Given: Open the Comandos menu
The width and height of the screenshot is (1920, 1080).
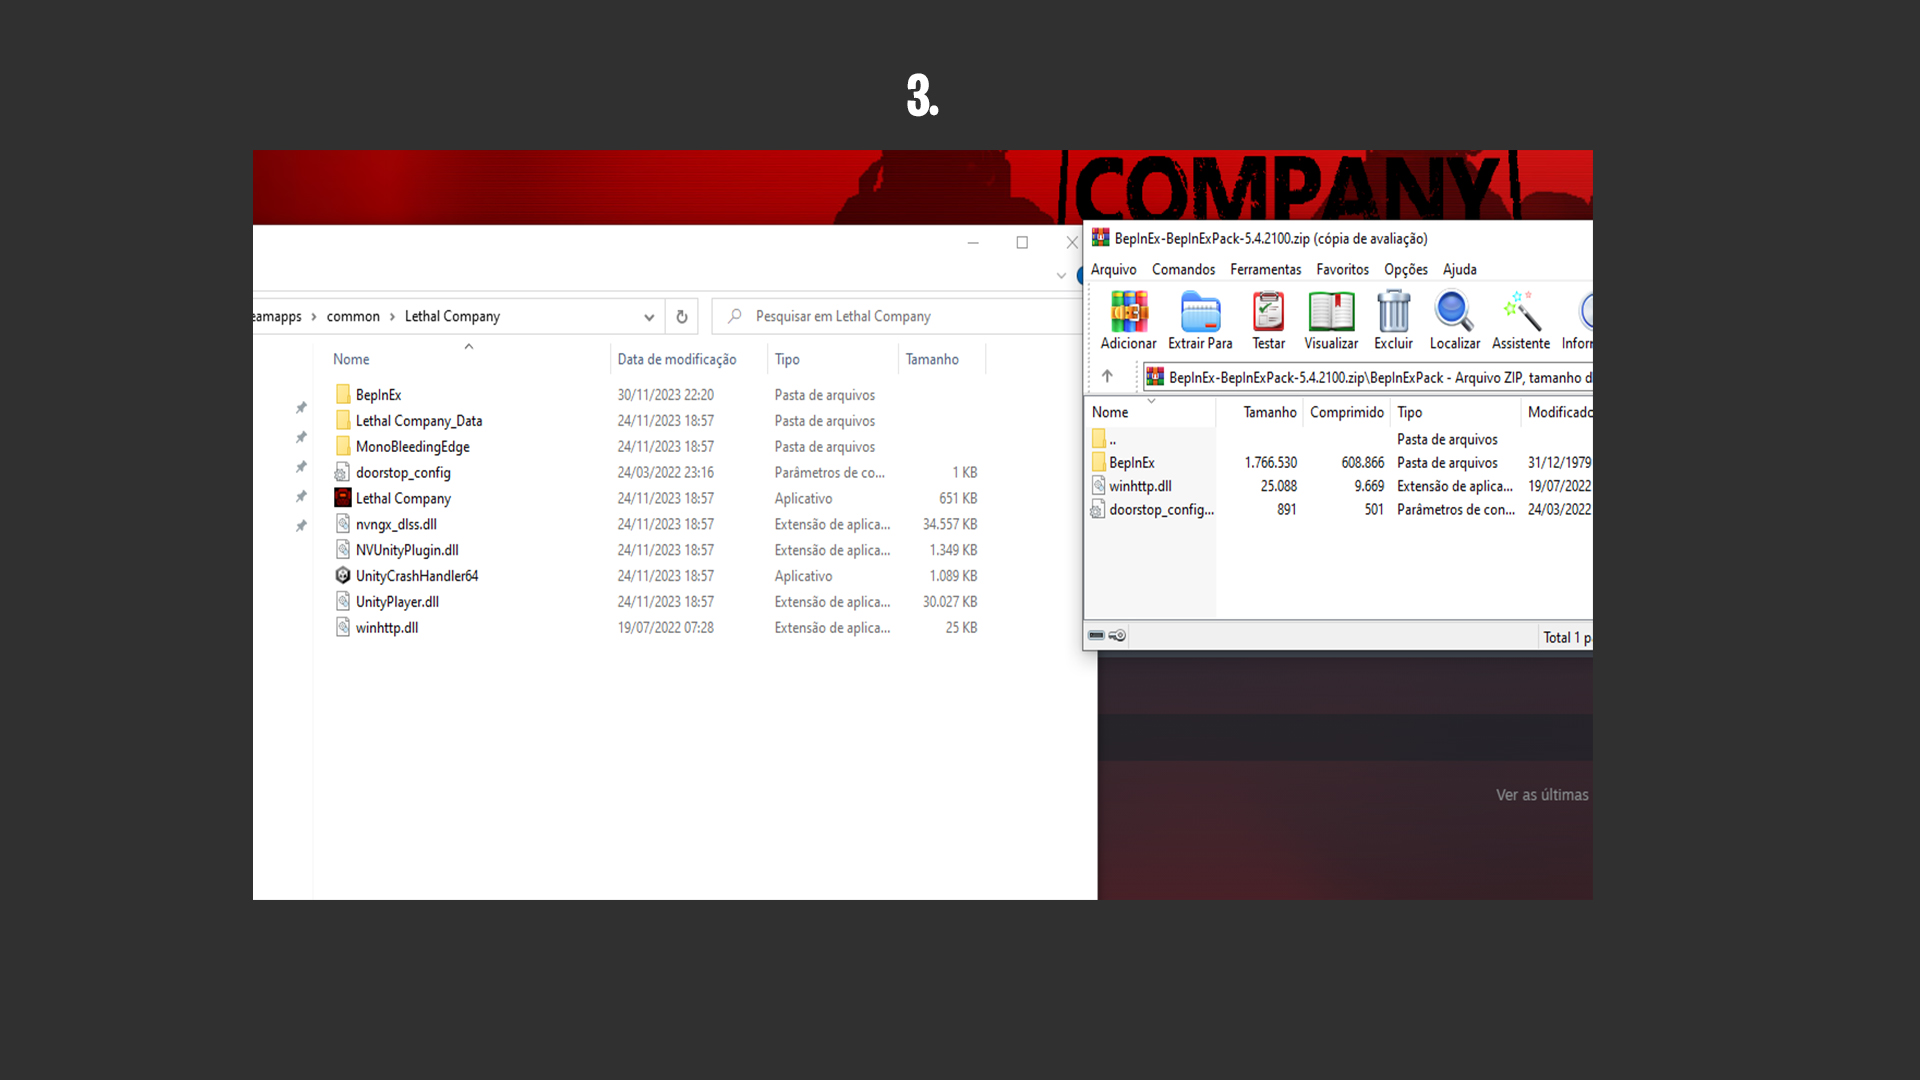Looking at the screenshot, I should point(1183,270).
